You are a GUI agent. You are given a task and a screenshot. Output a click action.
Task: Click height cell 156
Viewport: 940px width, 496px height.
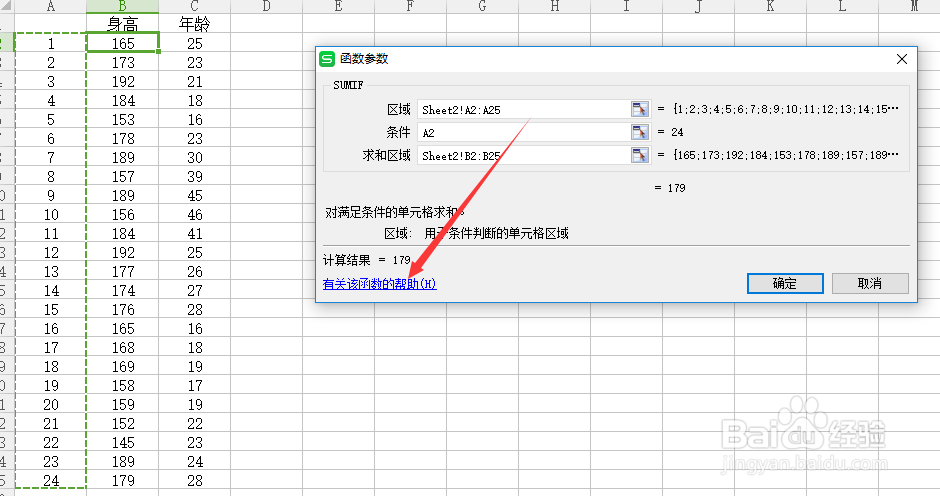click(x=122, y=215)
